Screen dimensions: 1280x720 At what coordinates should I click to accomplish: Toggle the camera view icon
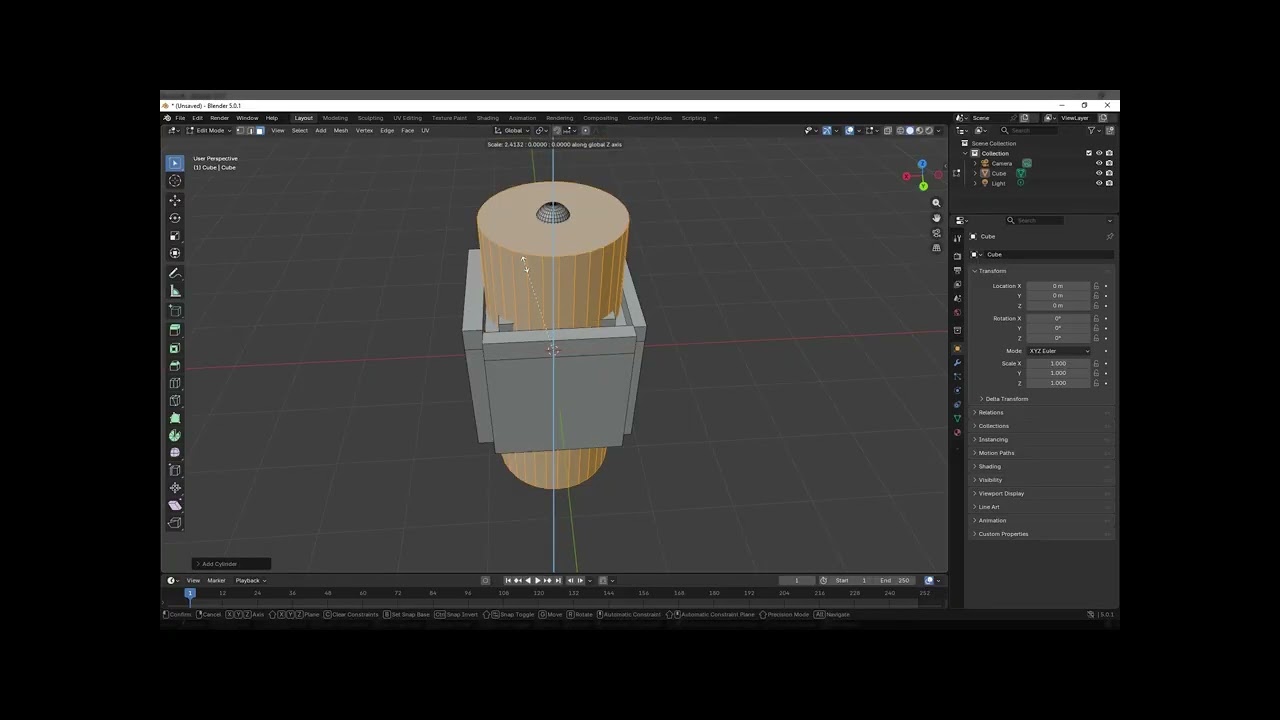[x=936, y=233]
